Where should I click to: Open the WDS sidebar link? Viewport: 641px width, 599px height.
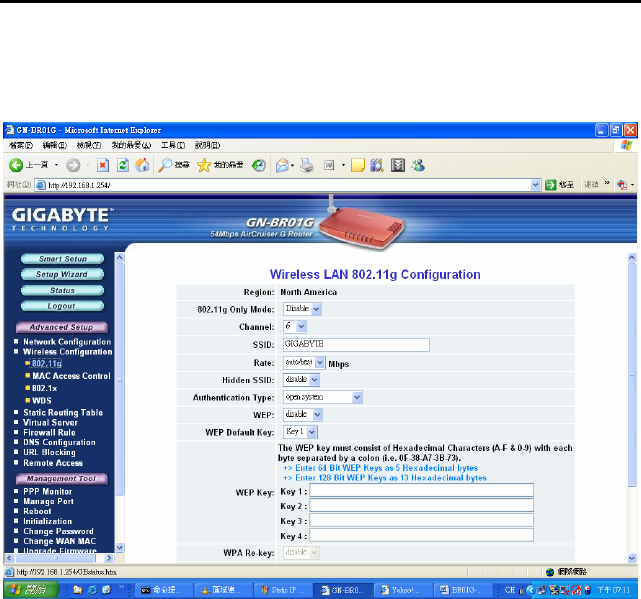[x=42, y=401]
